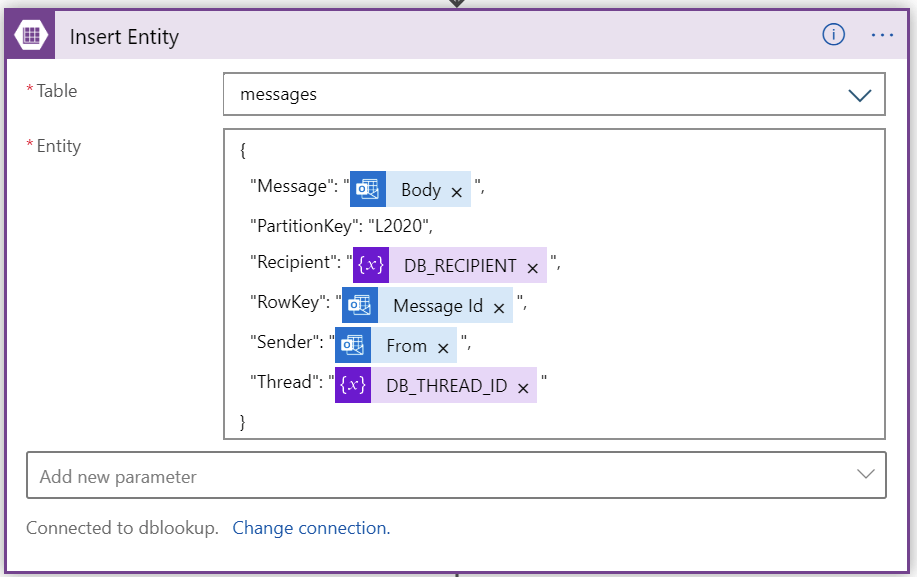Click the variable icon on DB_RECIPIENT token

pyautogui.click(x=371, y=265)
